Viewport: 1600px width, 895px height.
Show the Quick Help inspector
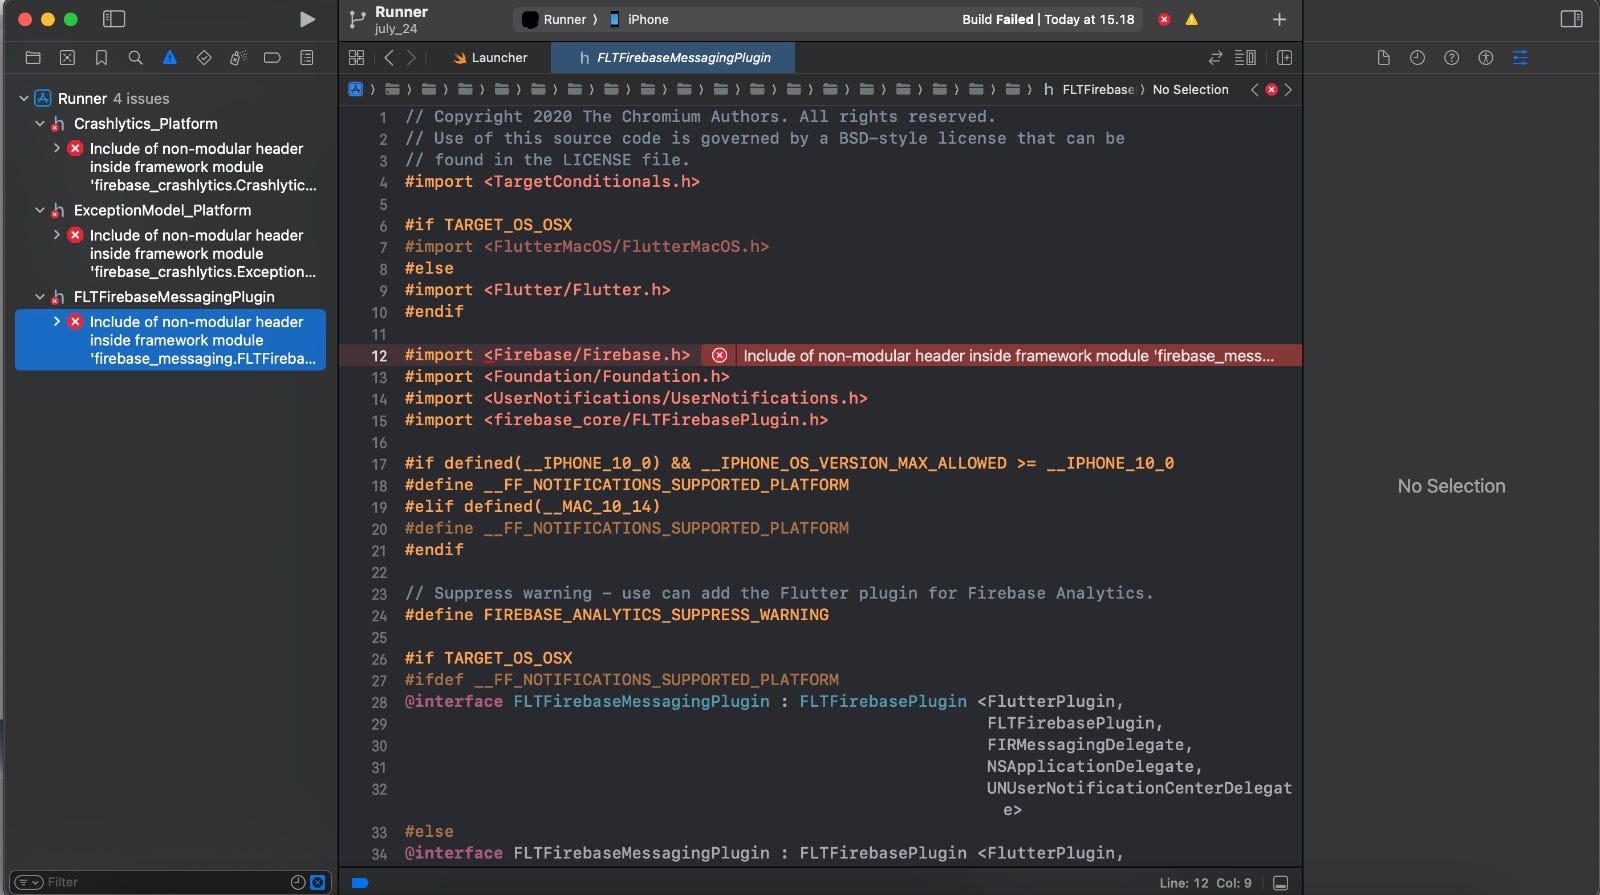1451,58
